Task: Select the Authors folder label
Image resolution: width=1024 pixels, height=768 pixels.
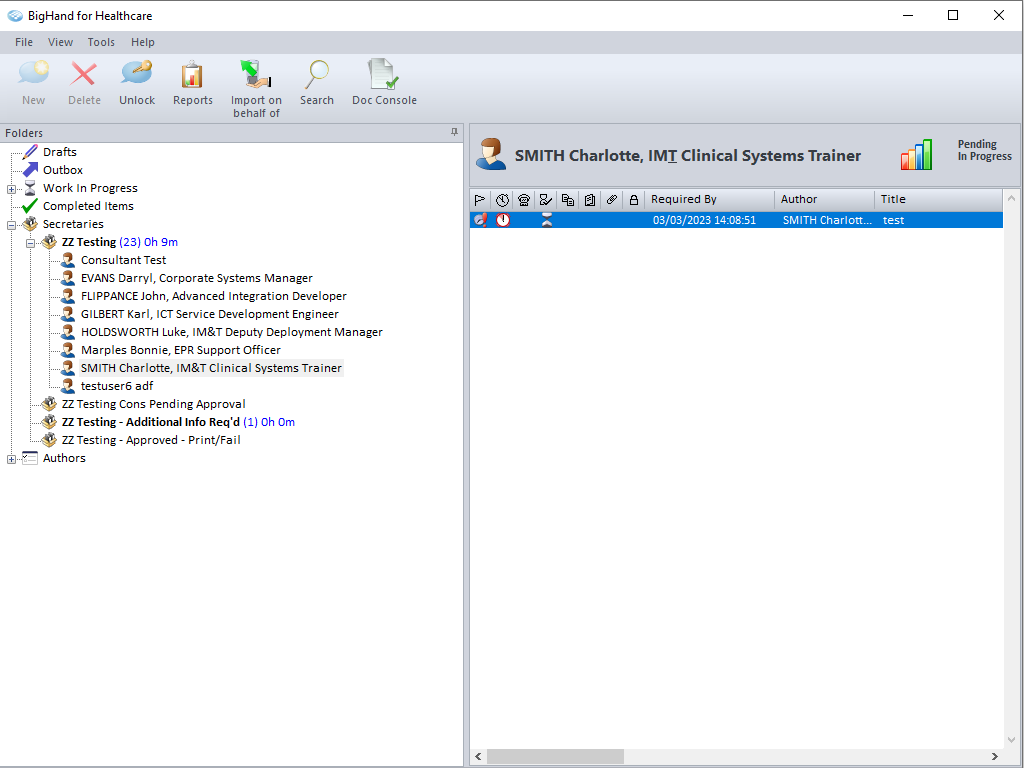Action: point(64,458)
